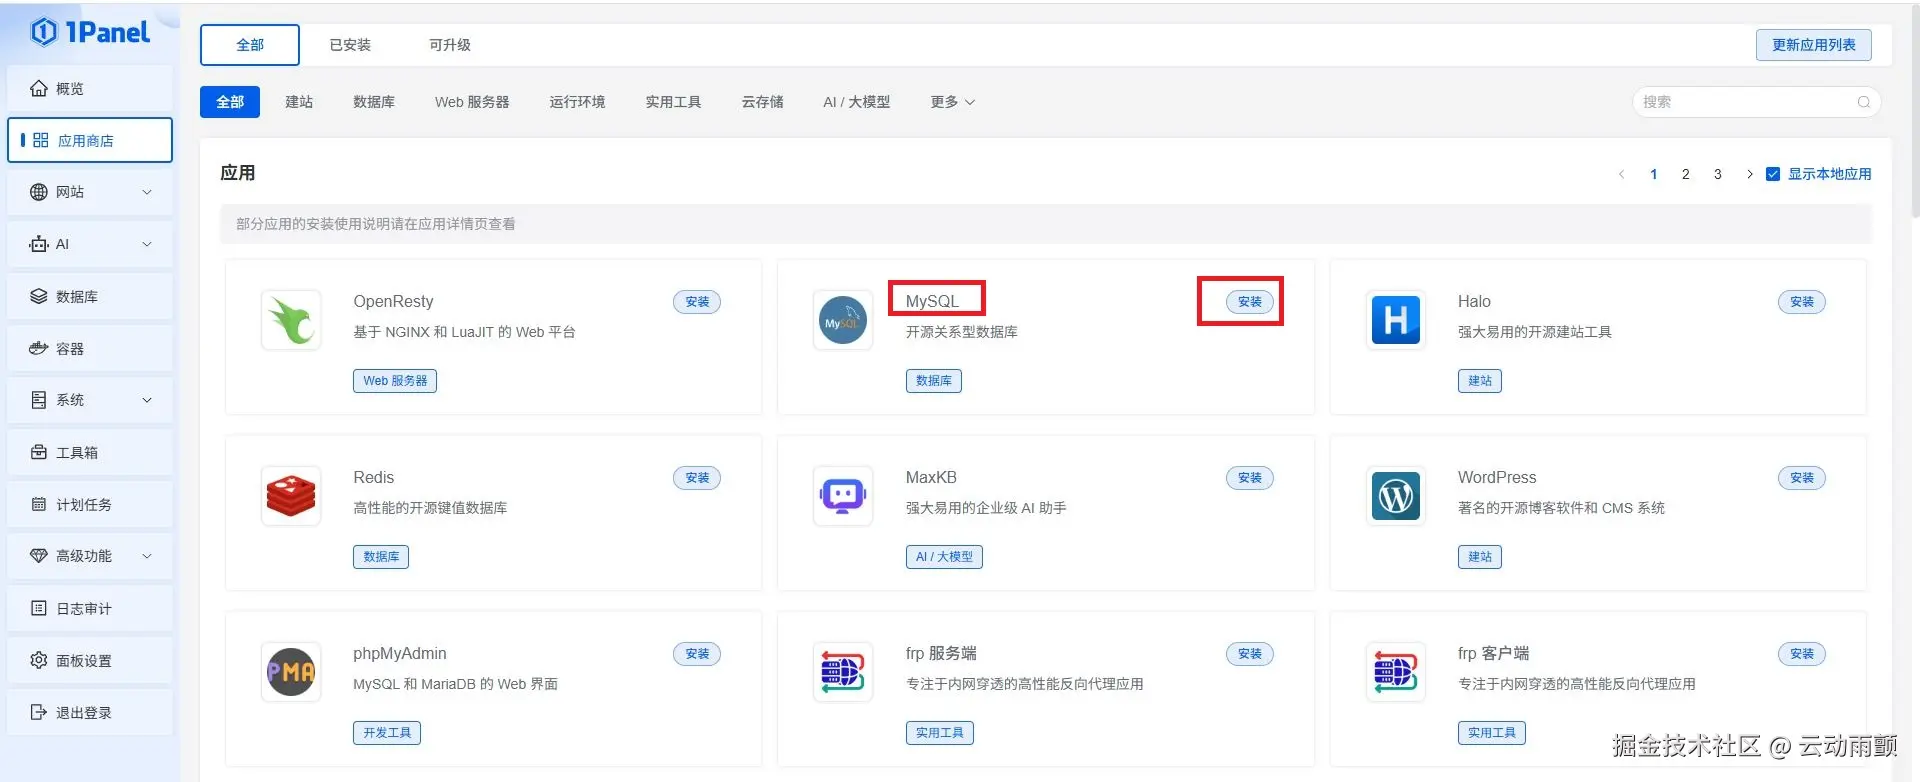Screen dimensions: 1920x782
Task: Click the 退出登录 logout icon
Action: click(39, 712)
